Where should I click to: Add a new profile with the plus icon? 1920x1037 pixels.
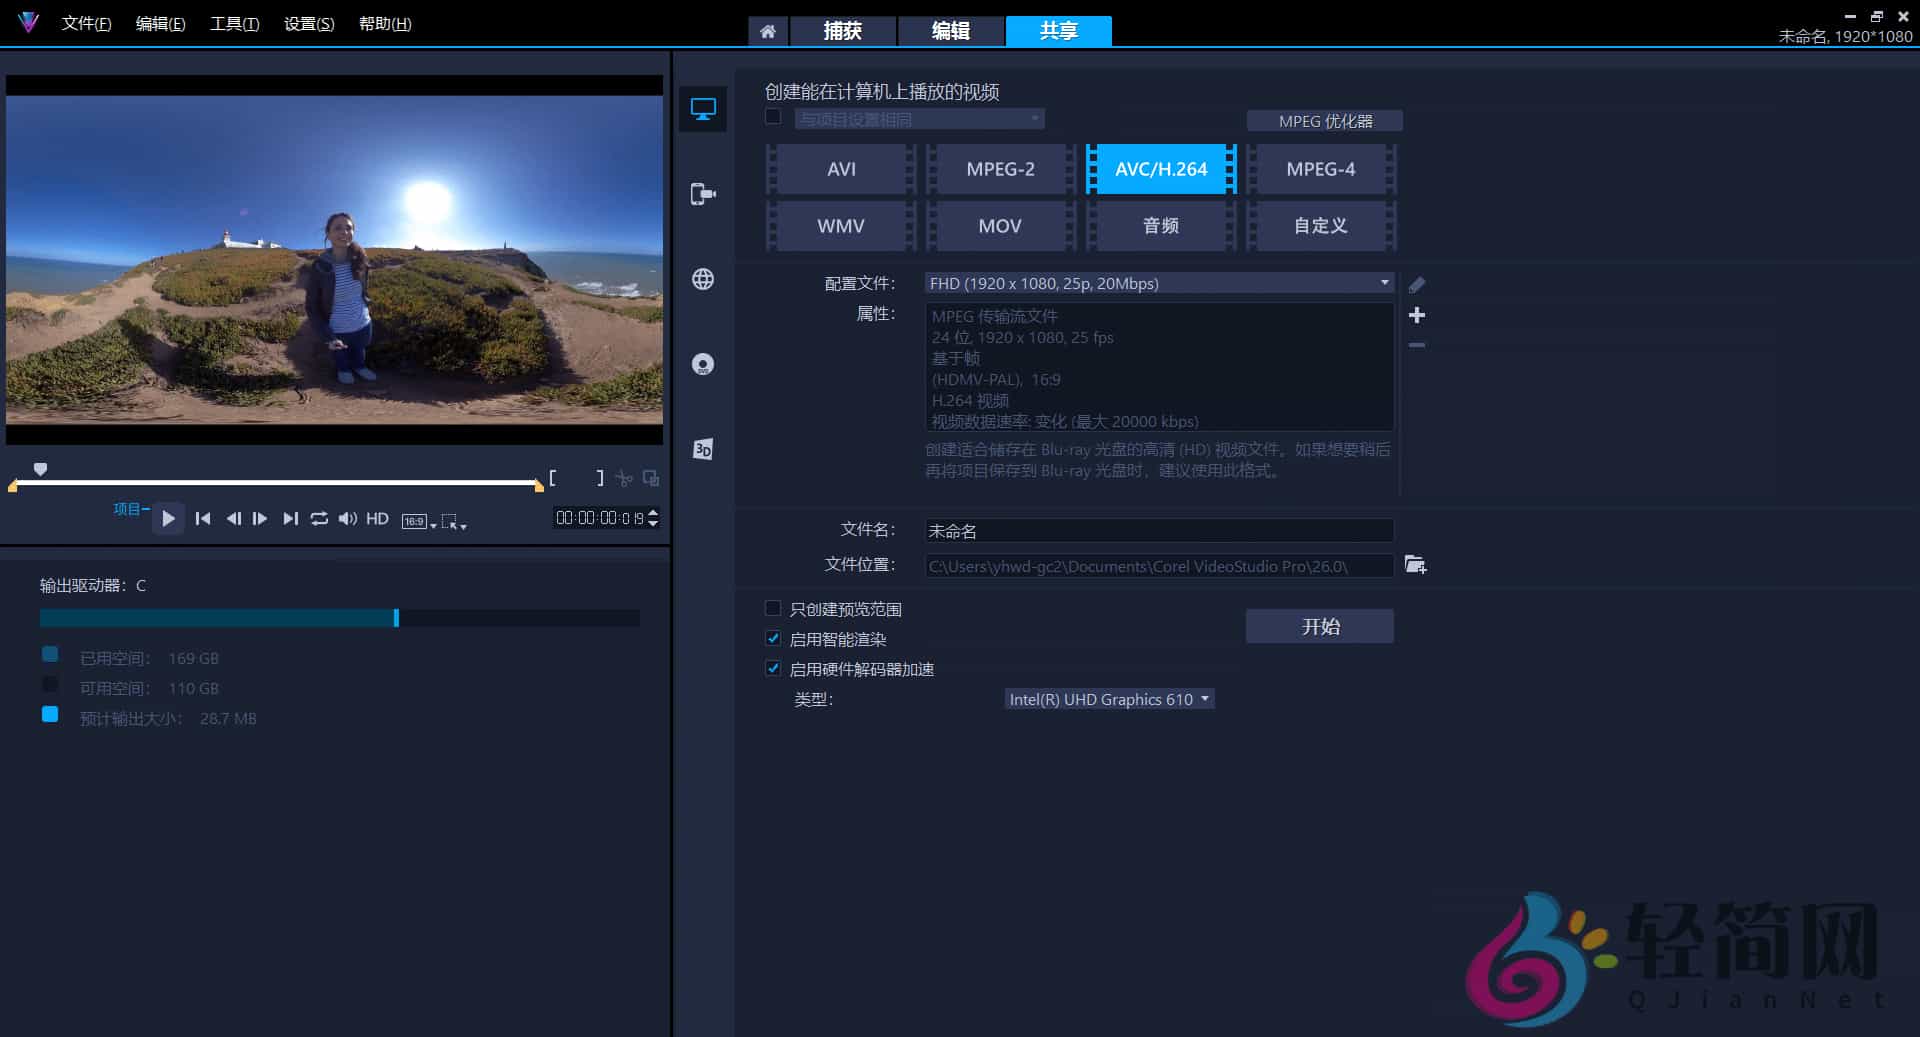click(1417, 315)
